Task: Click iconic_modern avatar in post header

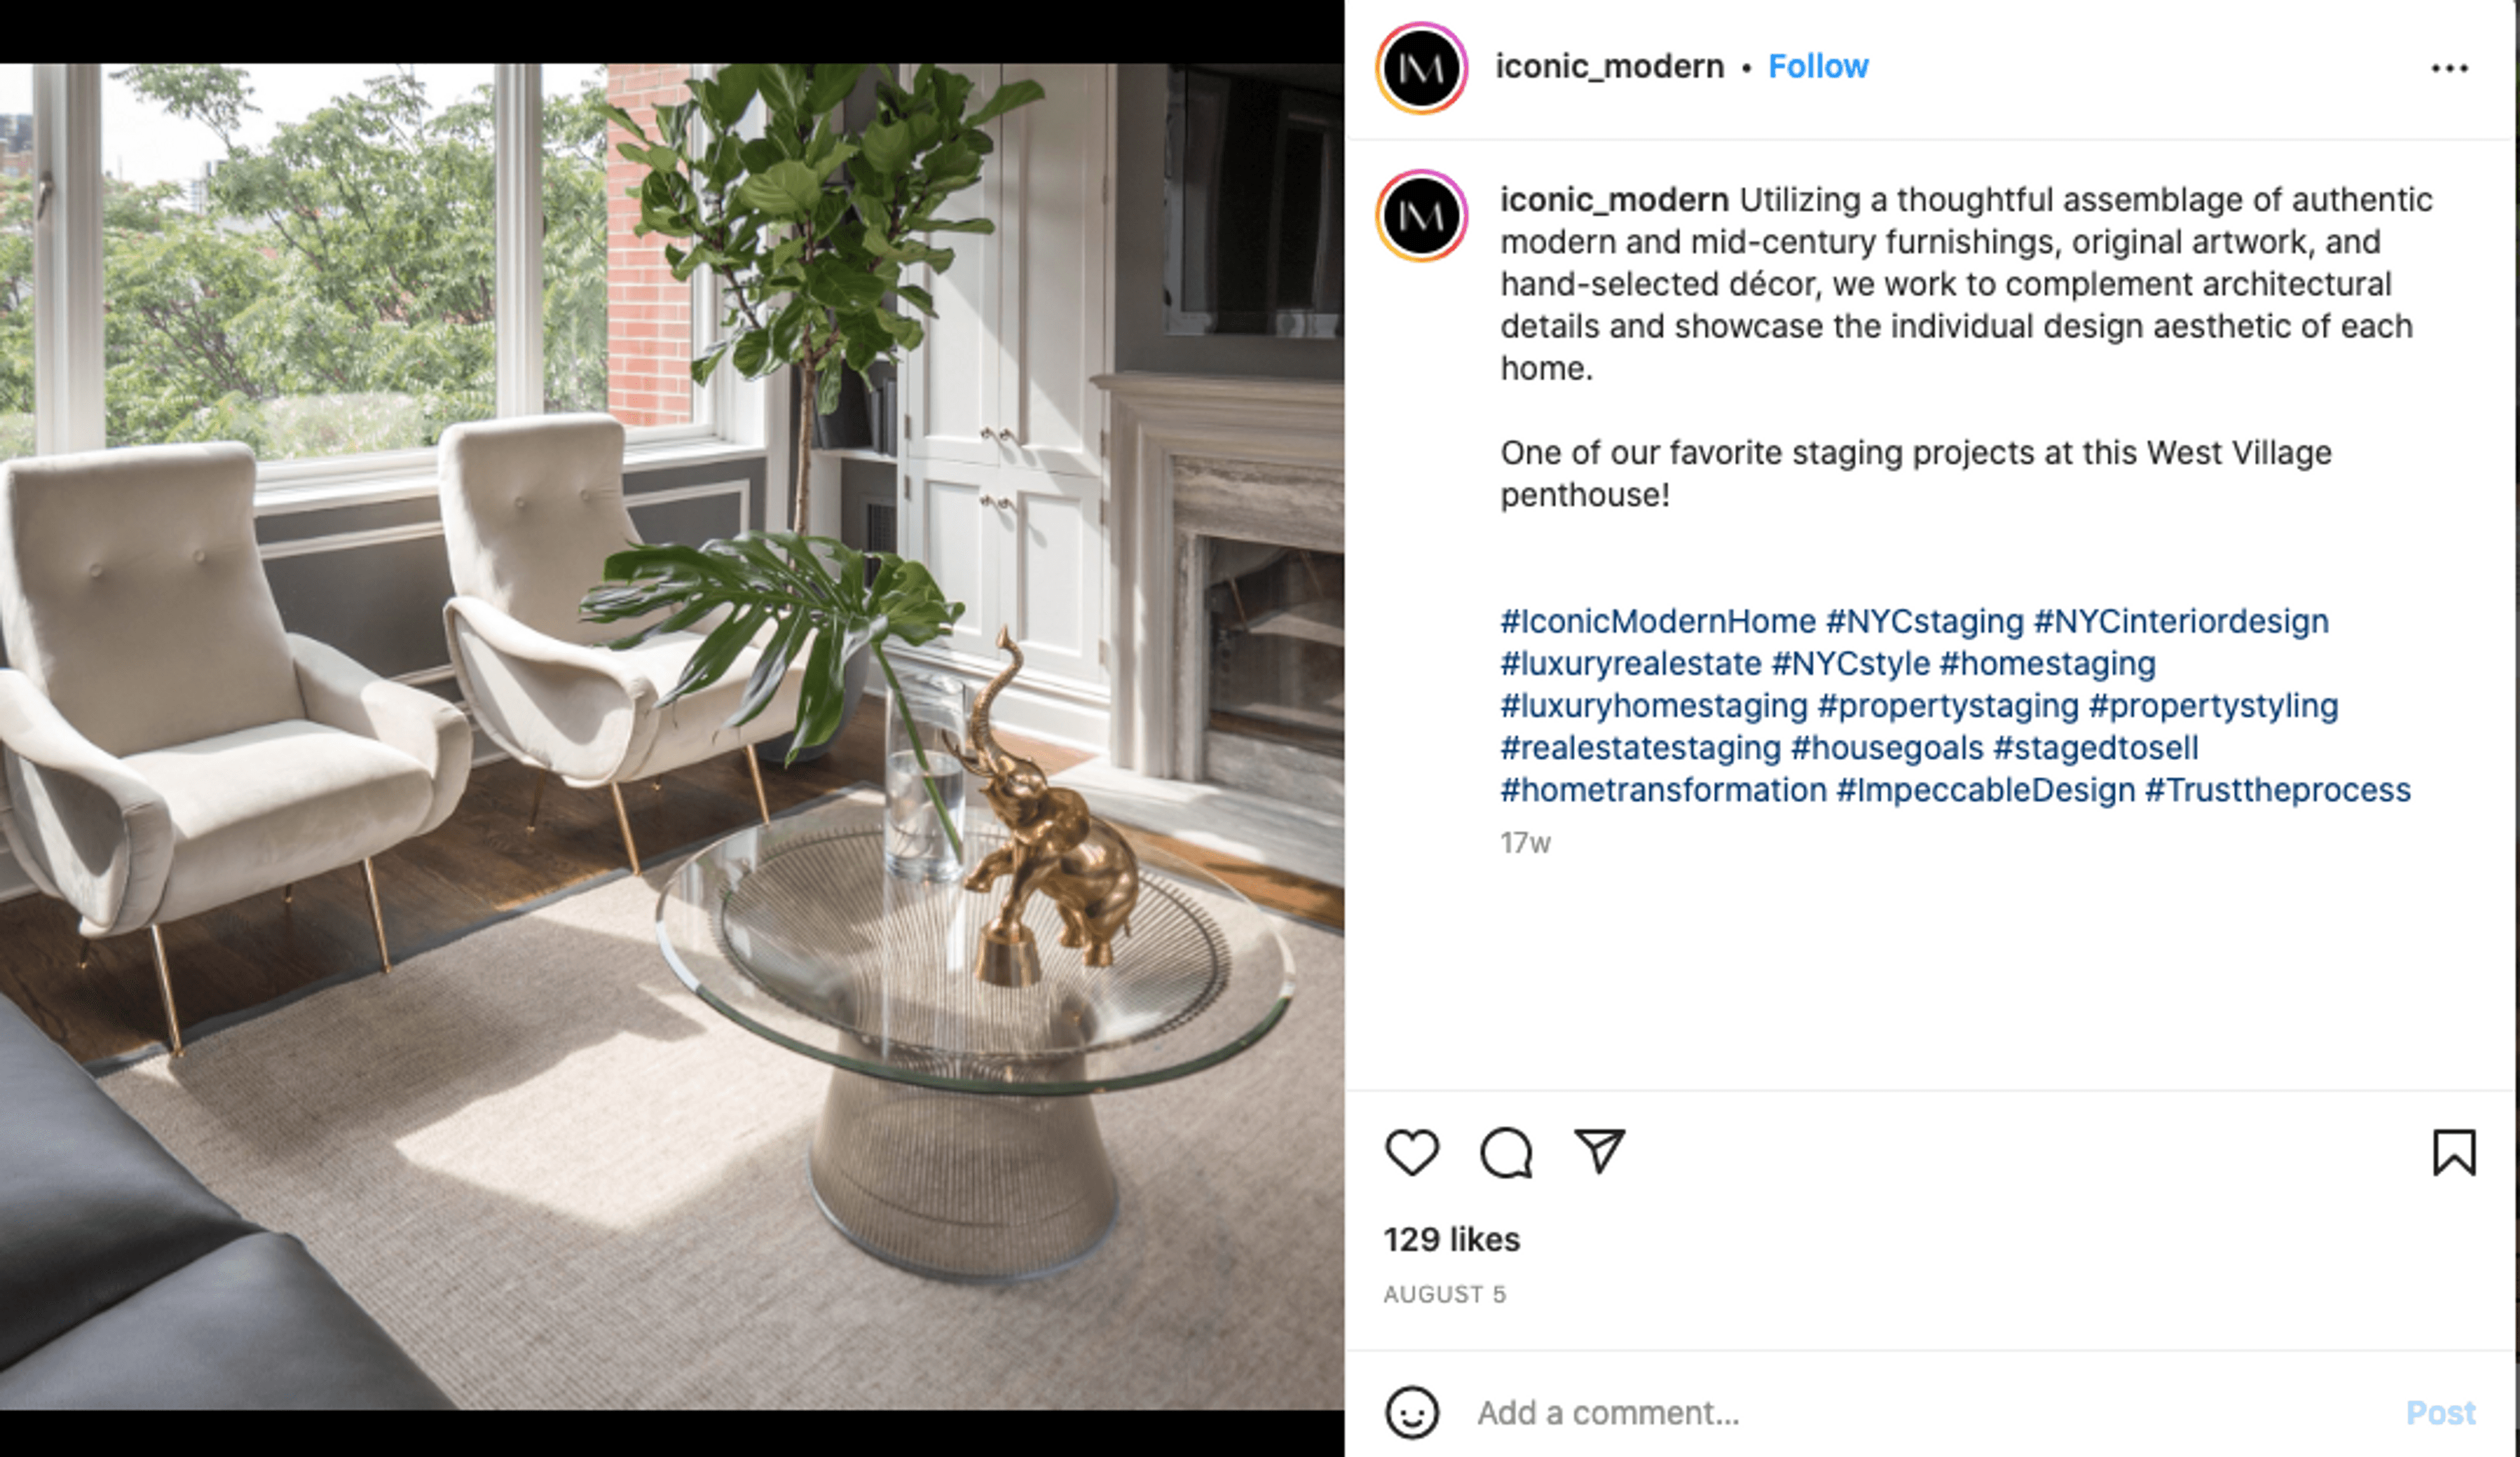Action: pos(1421,68)
